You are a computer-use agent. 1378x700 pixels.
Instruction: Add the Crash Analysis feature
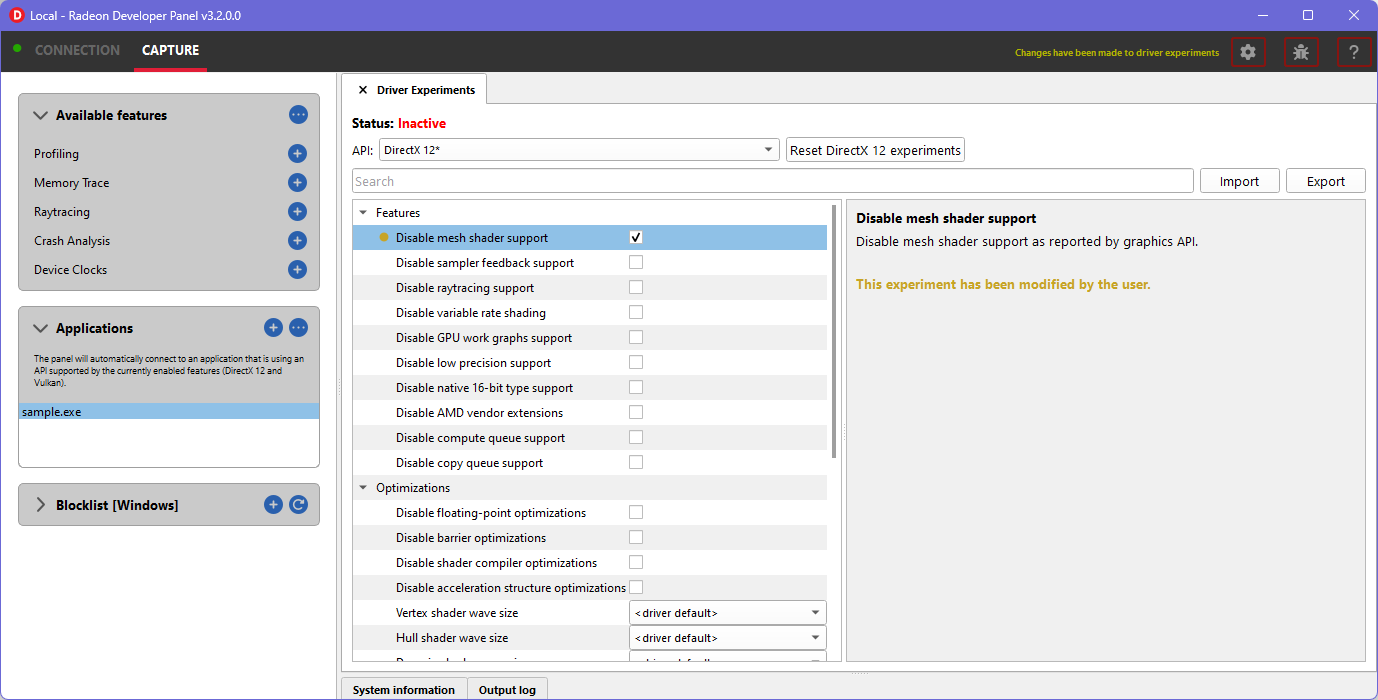[x=297, y=240]
